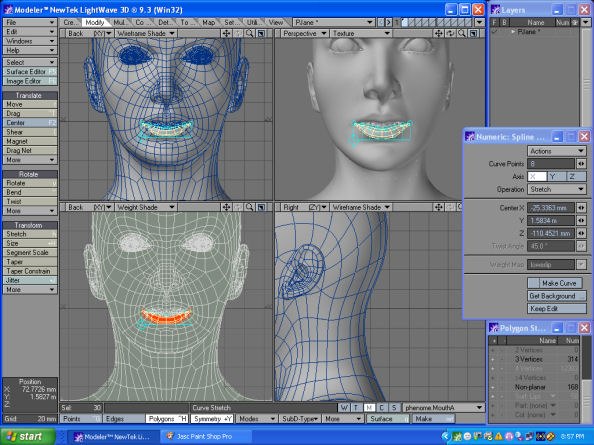The image size is (594, 445).
Task: Click the pan icon in top-left Back viewport
Action: tap(226, 33)
